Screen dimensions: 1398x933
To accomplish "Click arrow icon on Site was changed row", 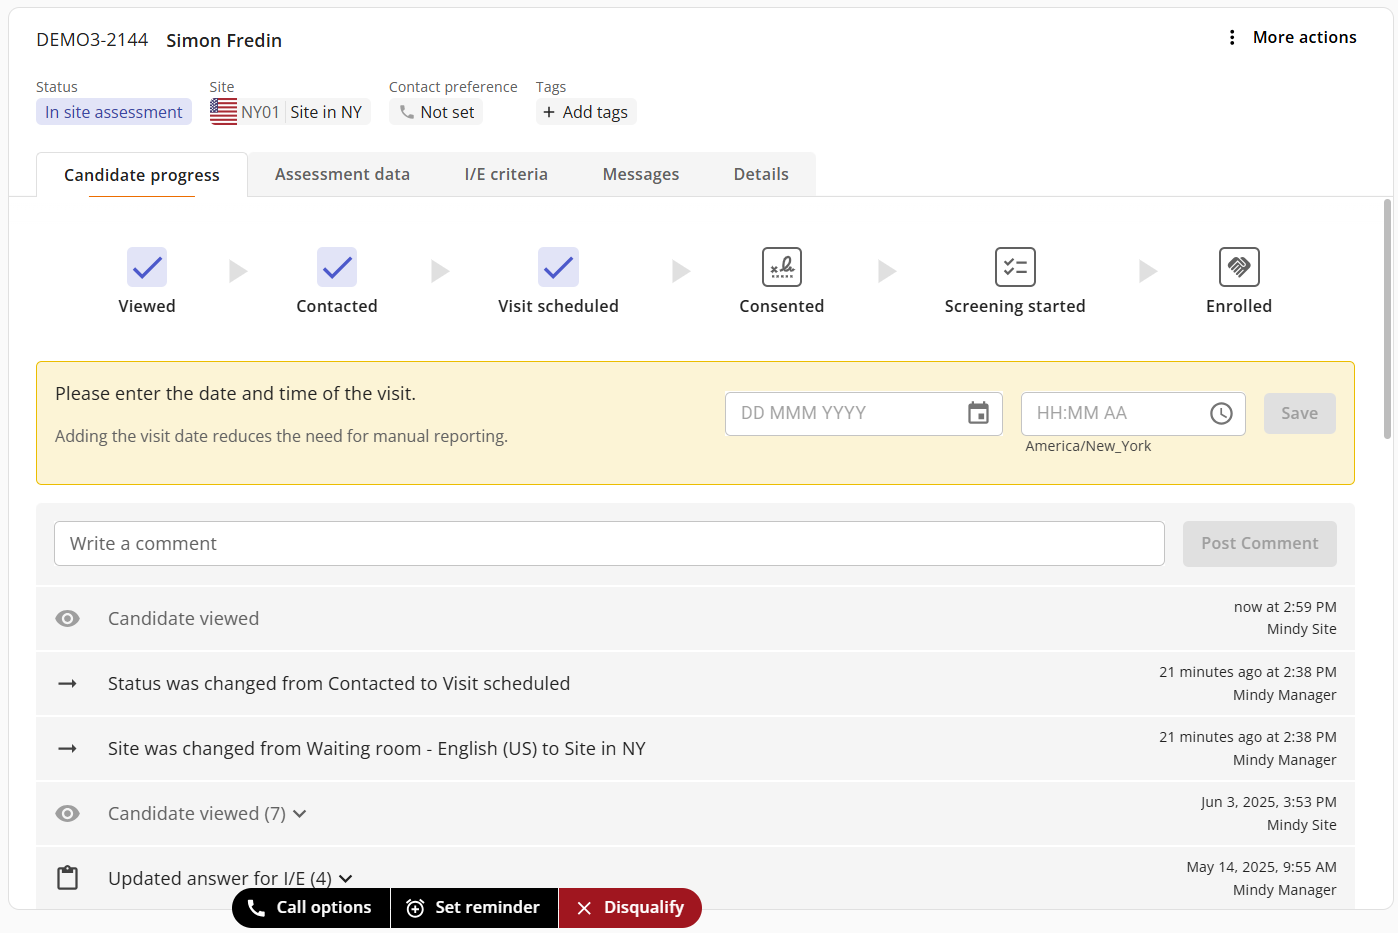I will (67, 748).
